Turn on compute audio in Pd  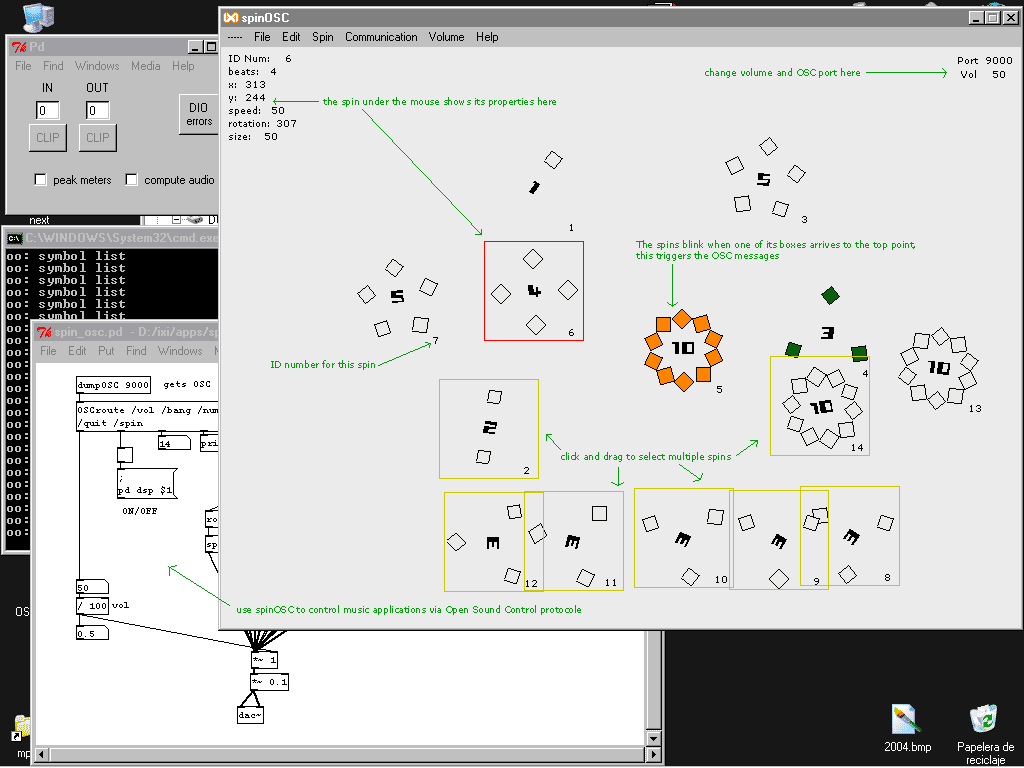[131, 180]
